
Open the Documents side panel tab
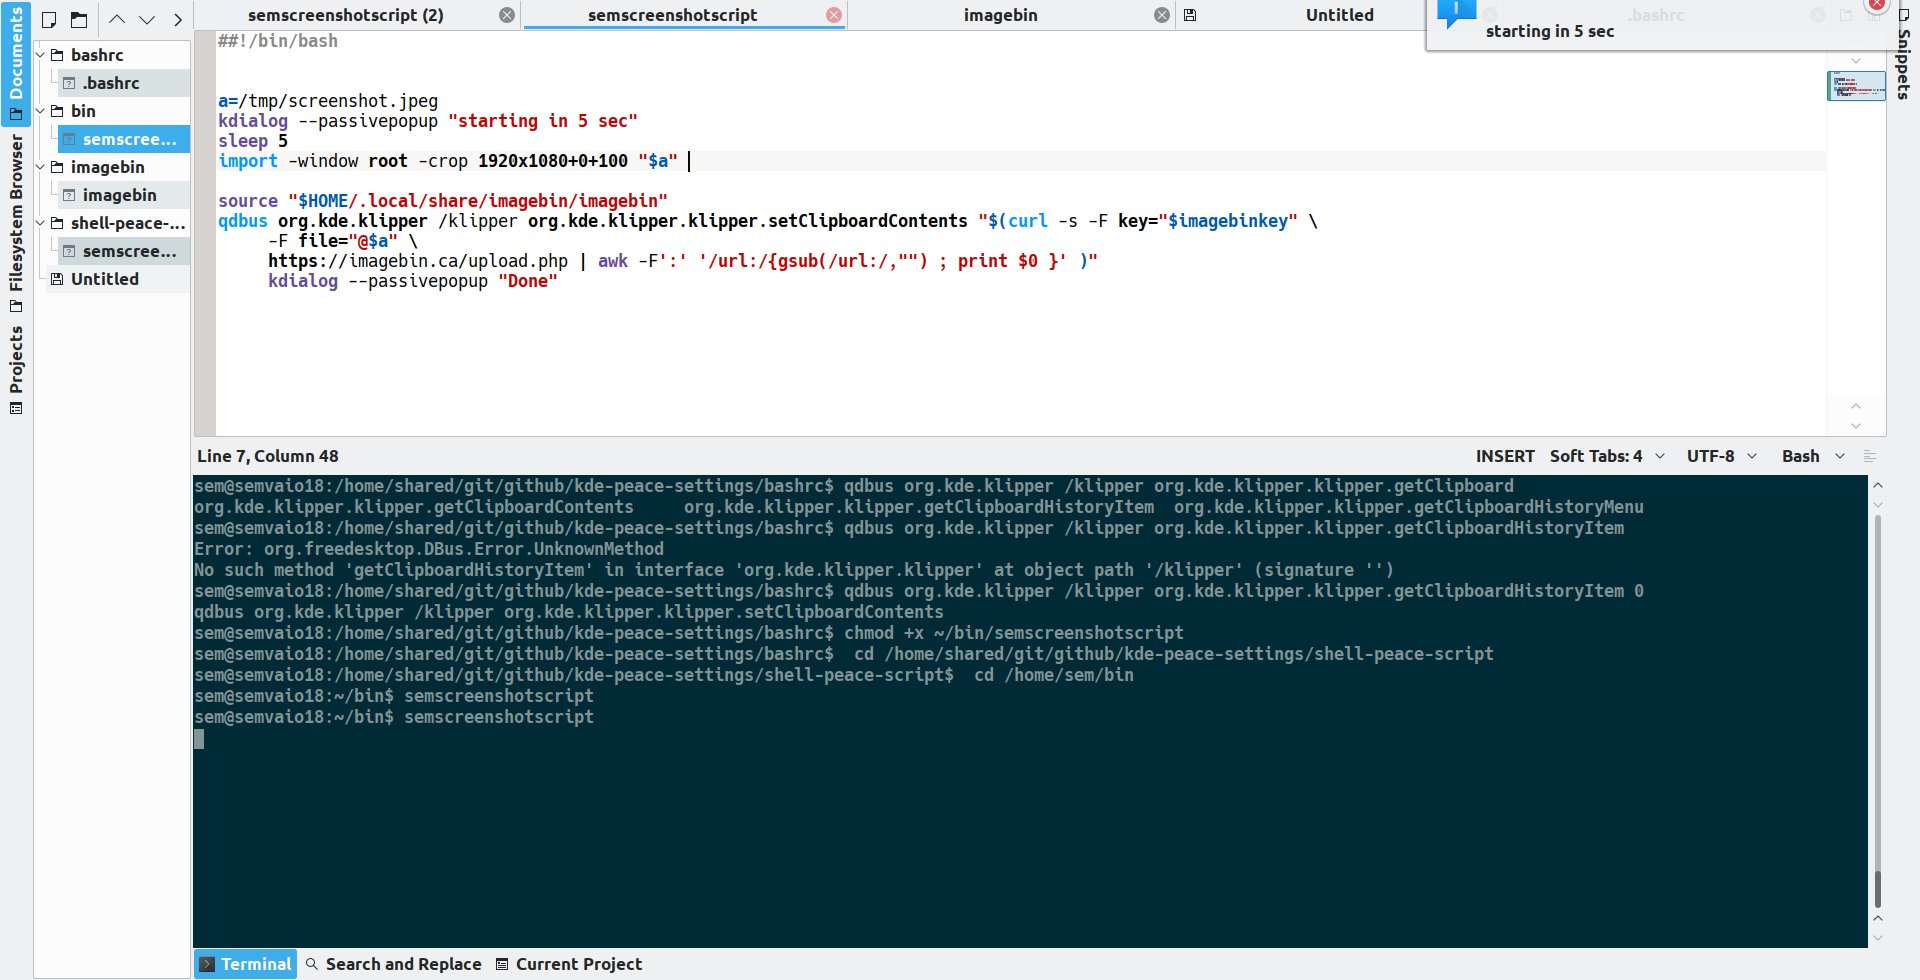16,63
